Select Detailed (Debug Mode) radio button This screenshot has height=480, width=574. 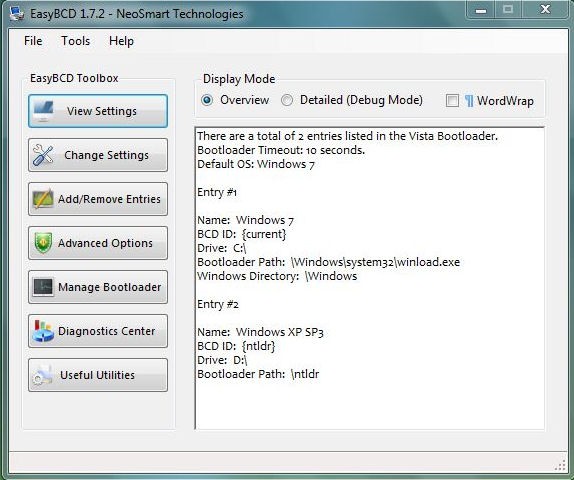point(287,100)
